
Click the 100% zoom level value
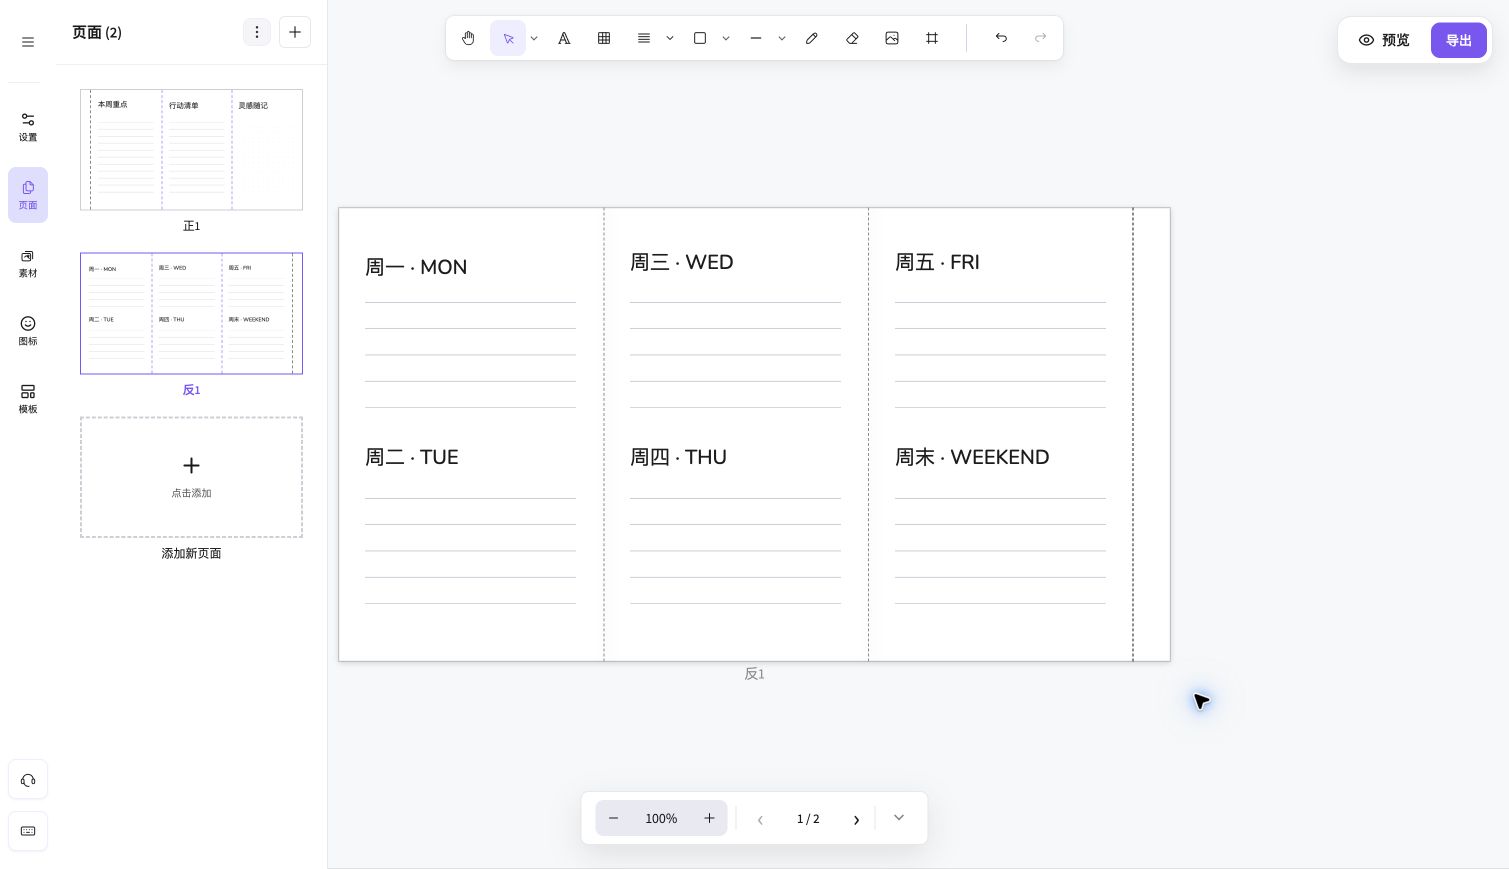click(x=661, y=818)
